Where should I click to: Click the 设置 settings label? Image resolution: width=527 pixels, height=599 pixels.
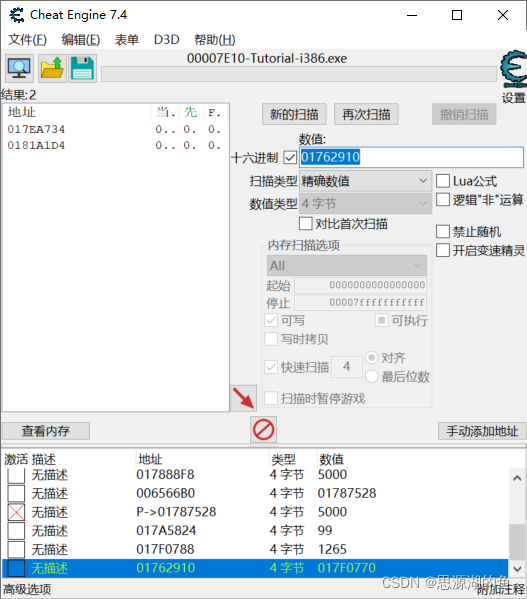[x=514, y=98]
